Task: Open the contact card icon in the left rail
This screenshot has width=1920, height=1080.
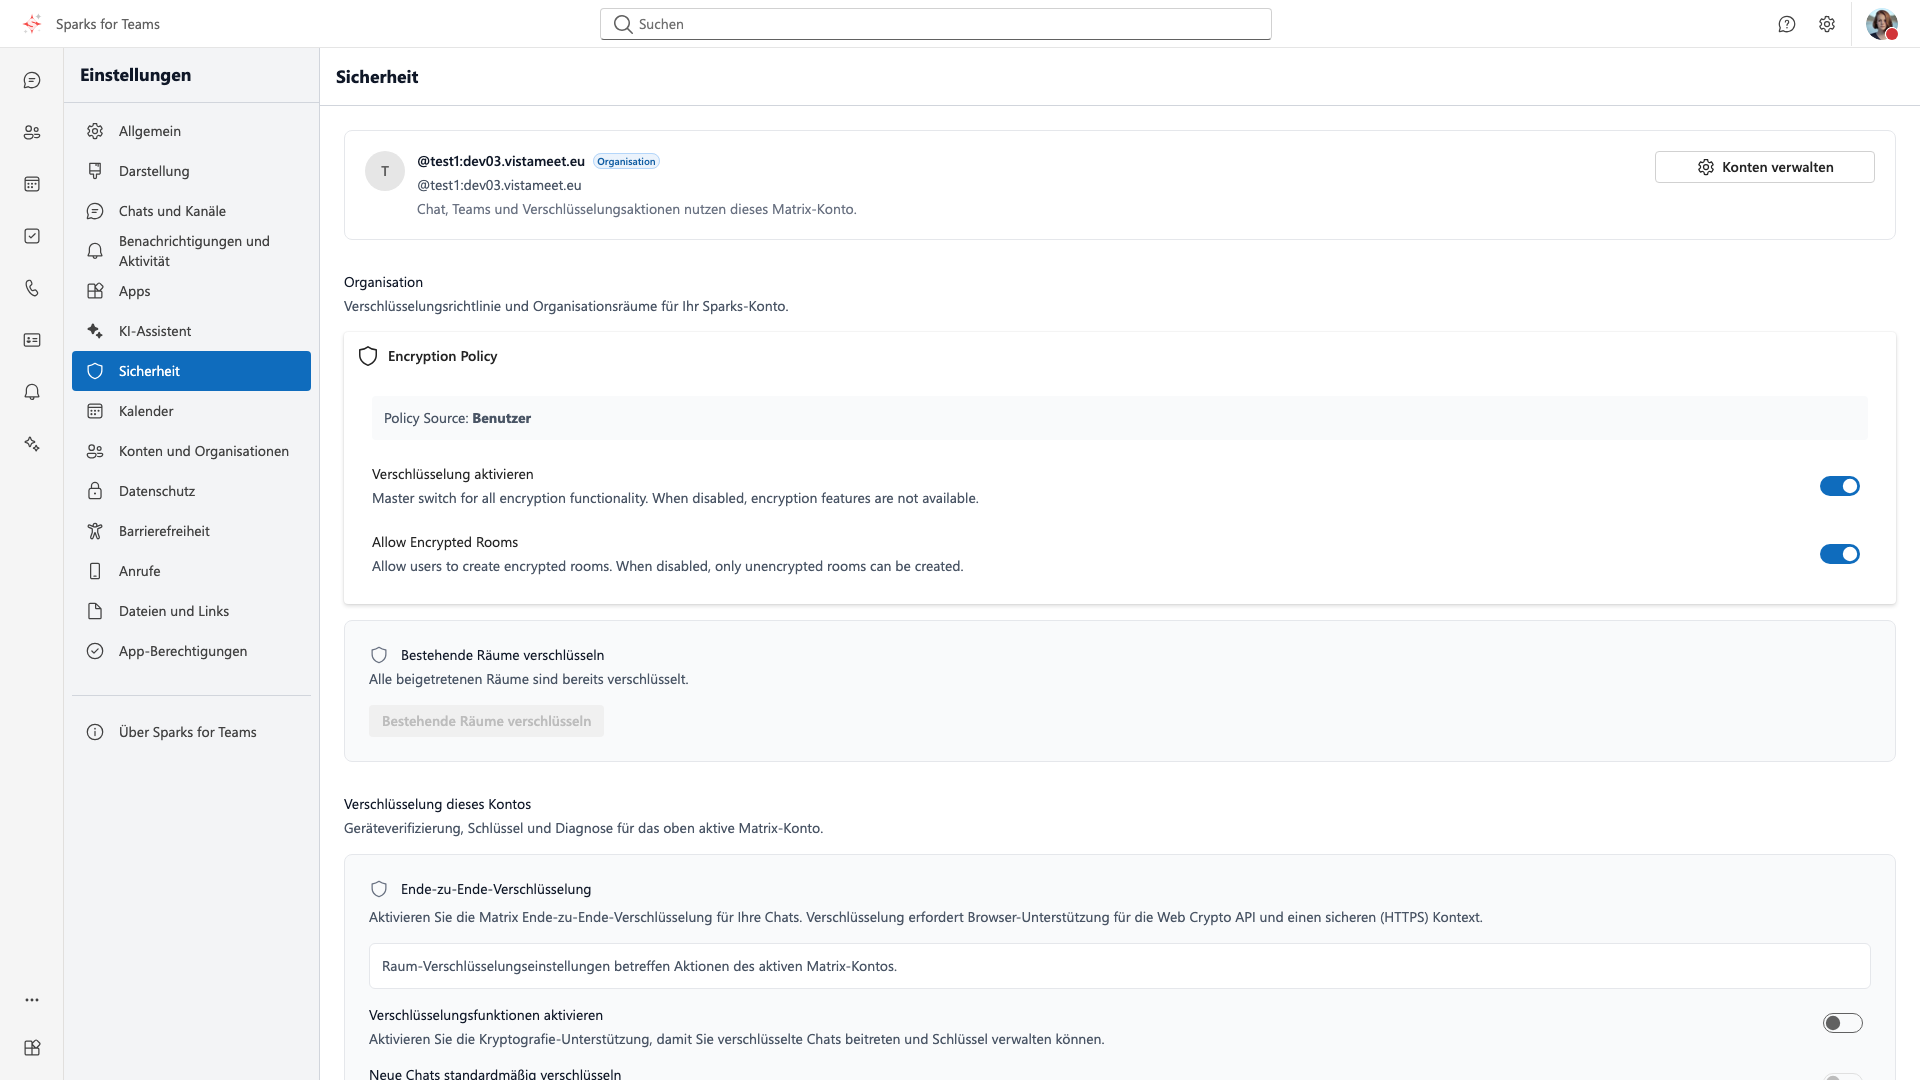Action: click(32, 340)
